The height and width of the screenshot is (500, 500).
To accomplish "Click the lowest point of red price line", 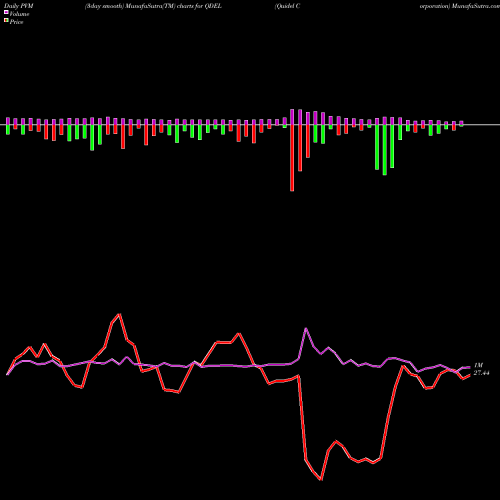I will pyautogui.click(x=321, y=480).
